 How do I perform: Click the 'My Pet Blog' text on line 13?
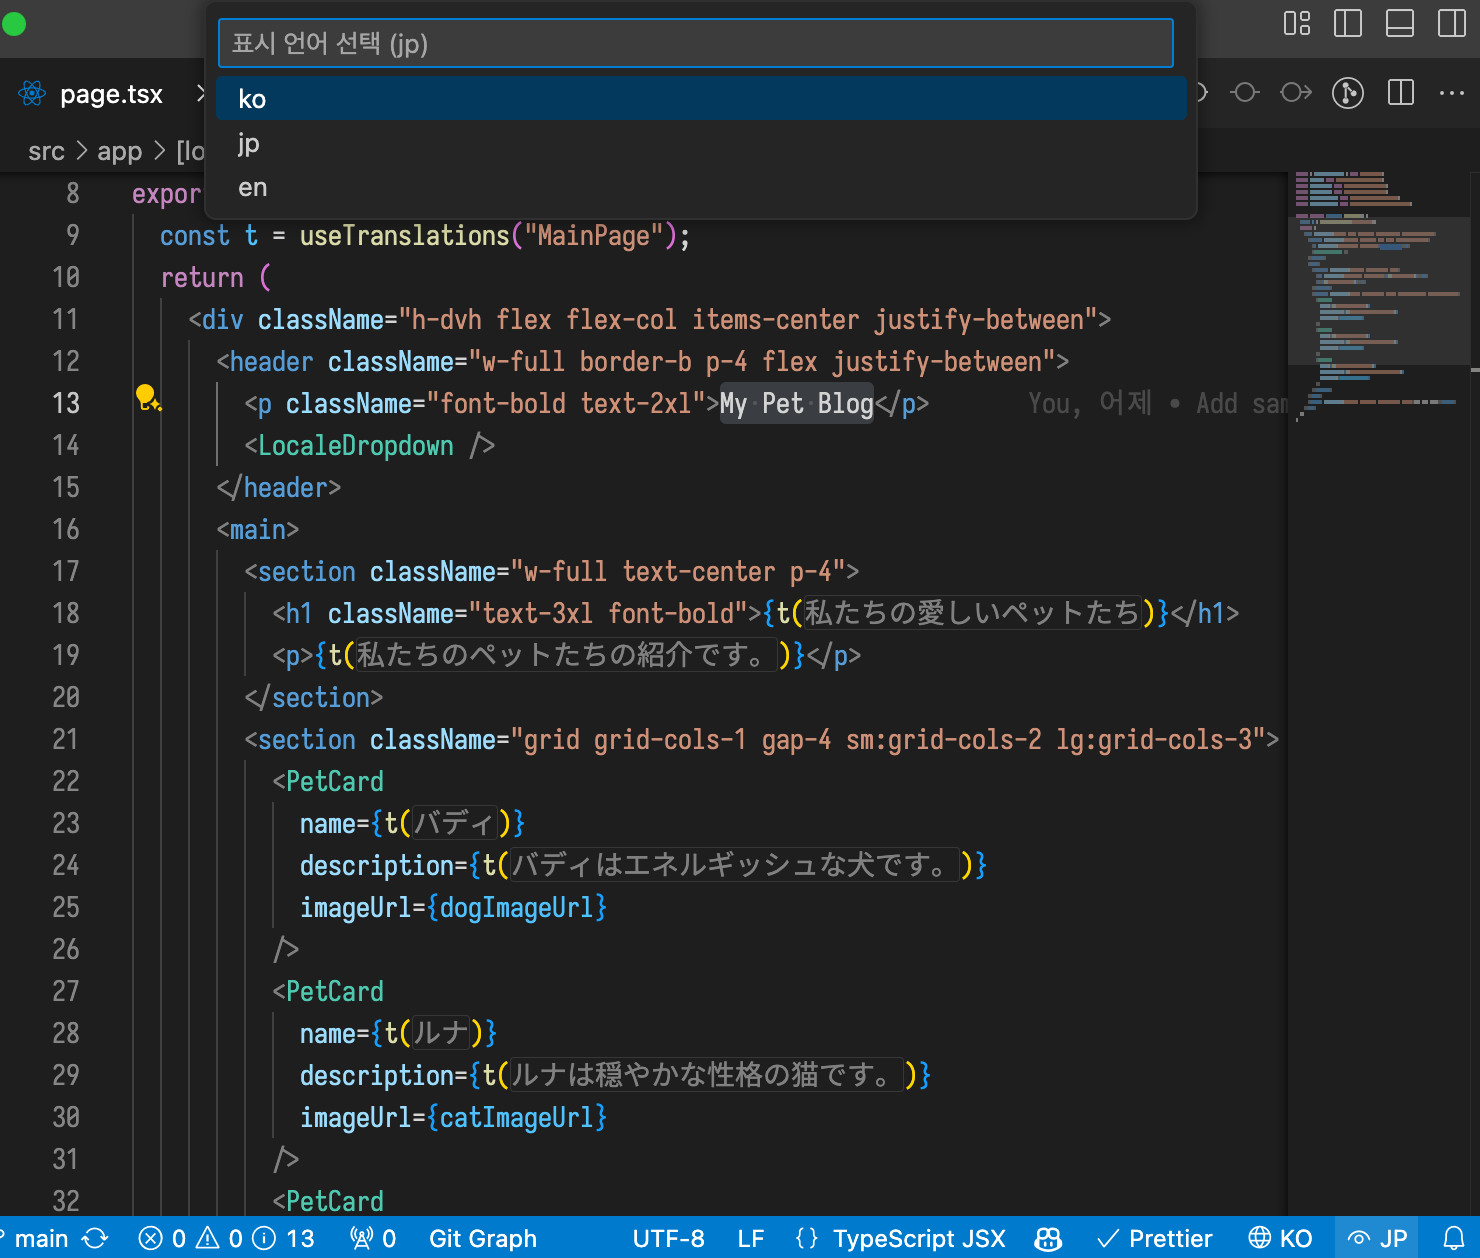point(797,403)
